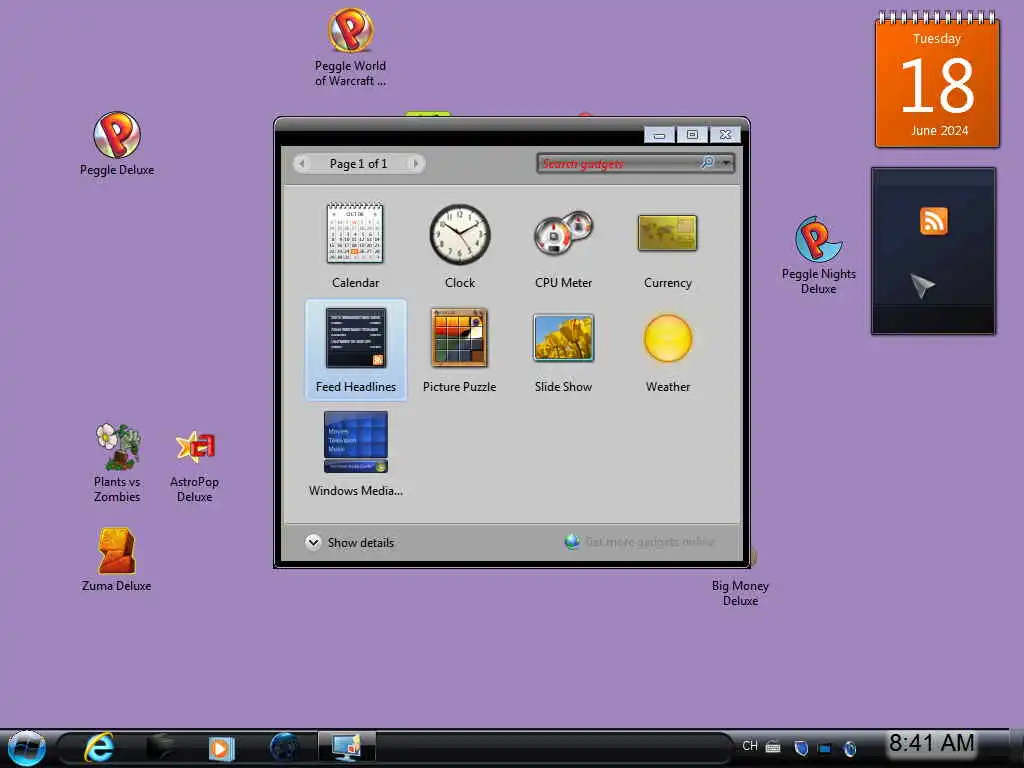
Task: Select the Currency gadget
Action: [x=667, y=246]
